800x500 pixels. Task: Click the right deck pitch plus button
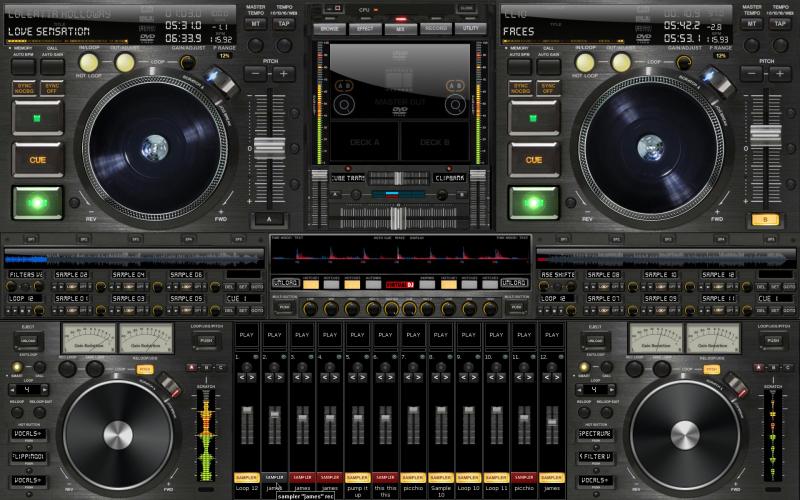click(780, 74)
